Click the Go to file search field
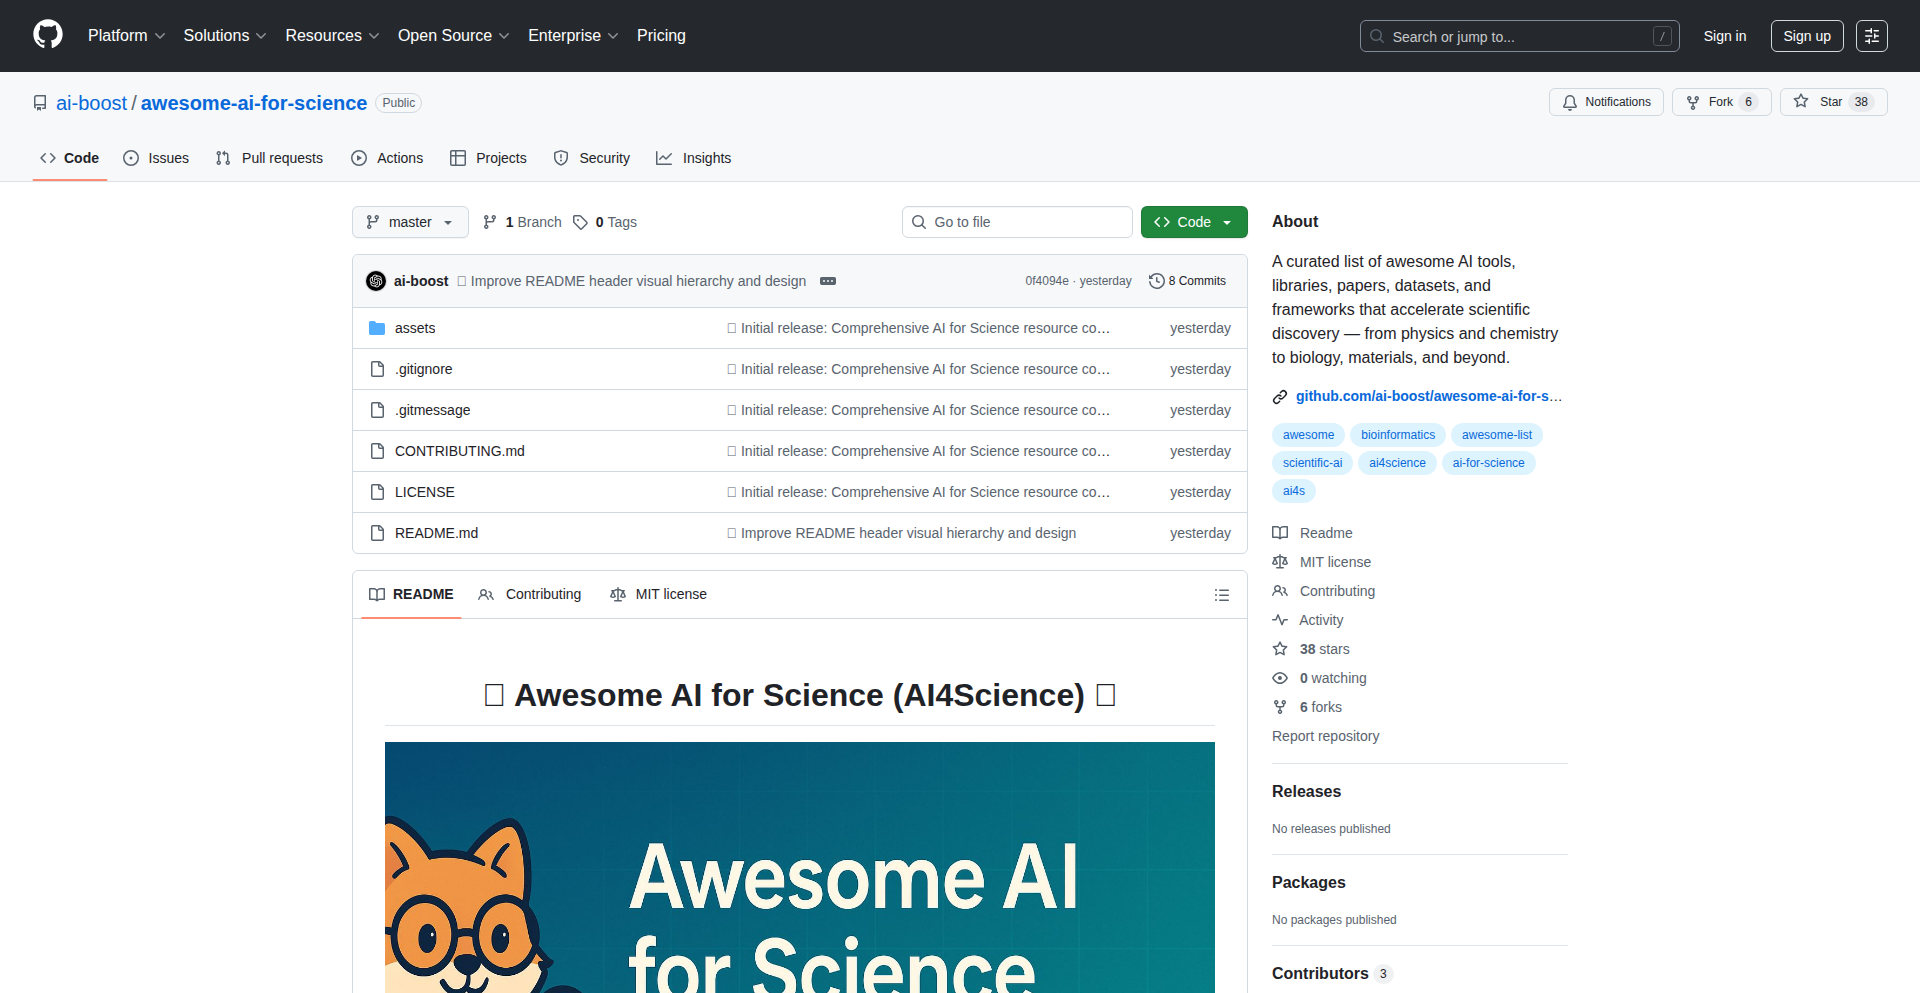 click(1017, 222)
